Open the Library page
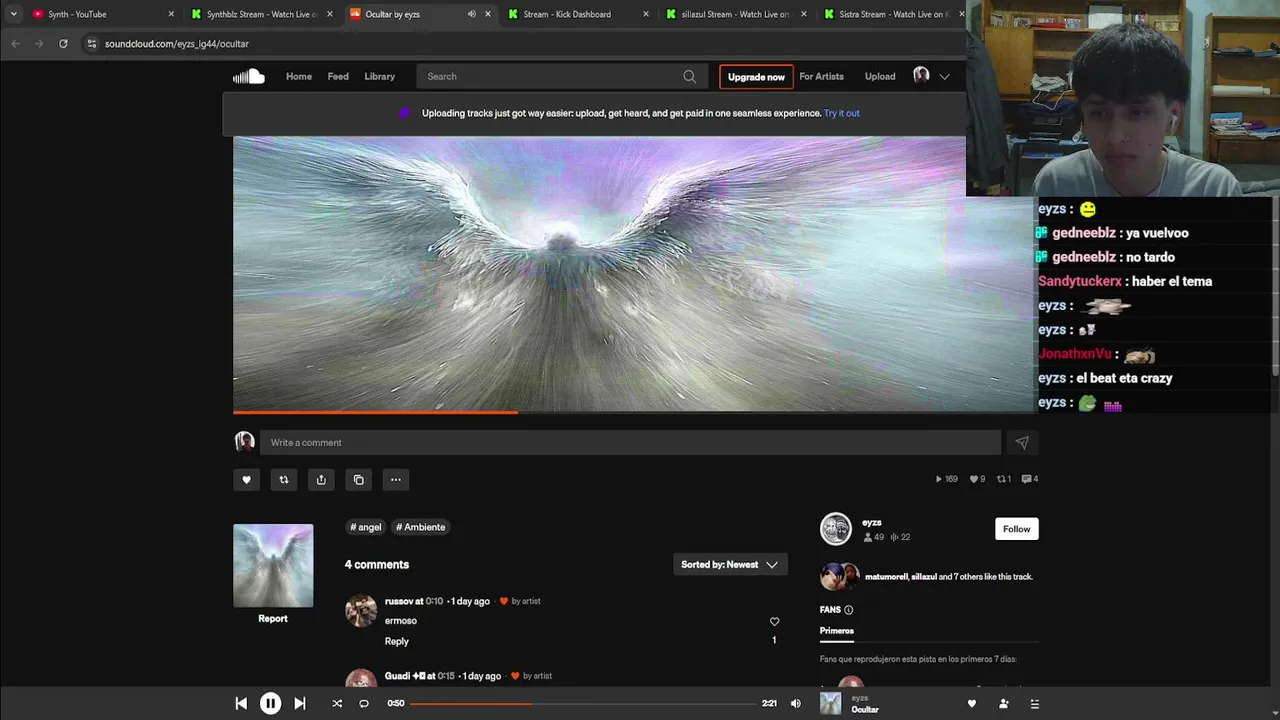 pos(379,76)
